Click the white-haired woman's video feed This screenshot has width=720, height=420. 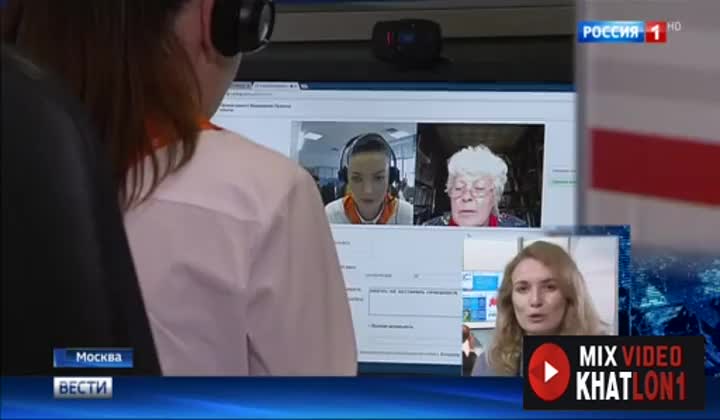tap(480, 175)
